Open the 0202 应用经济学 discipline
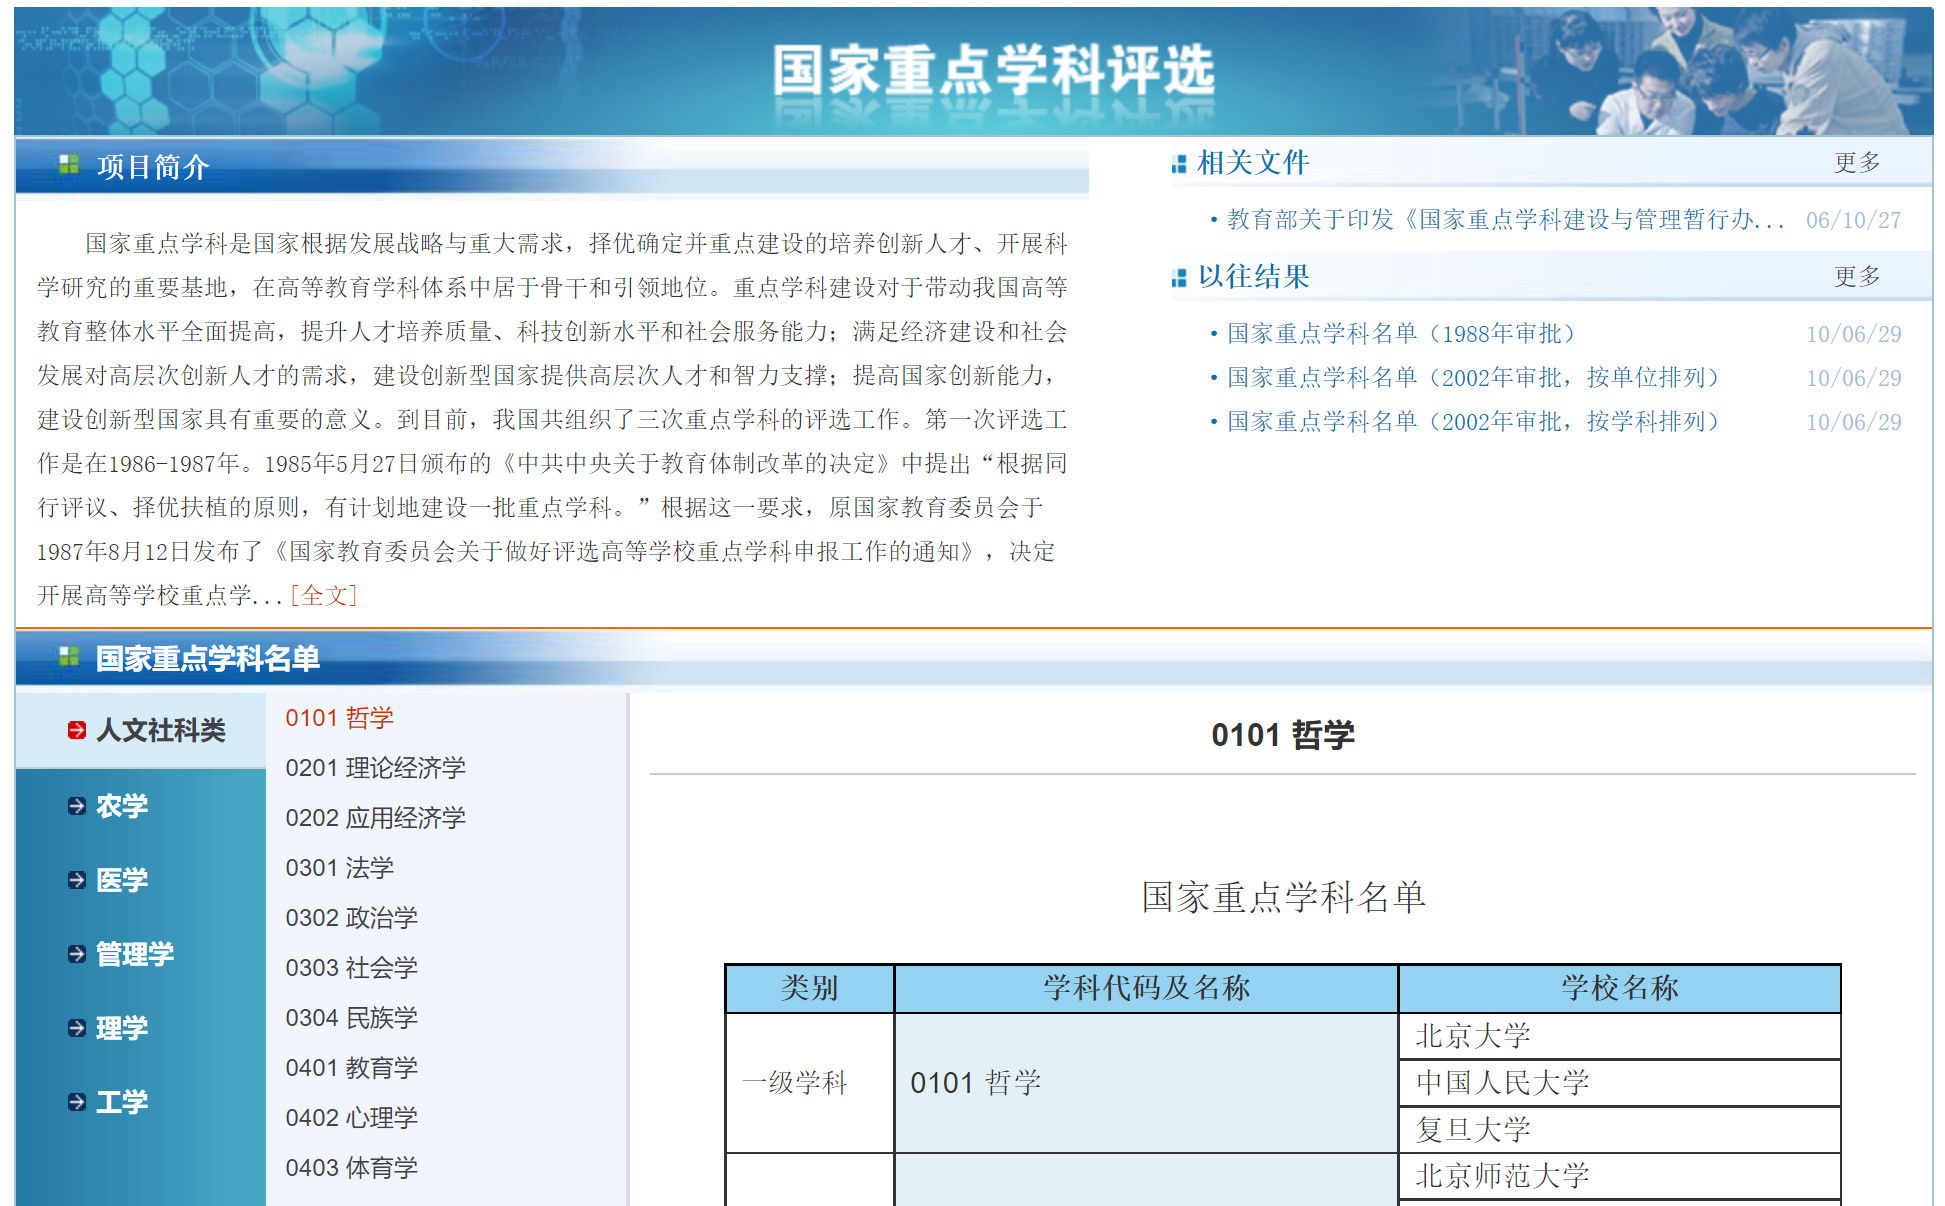The width and height of the screenshot is (1945, 1206). 376,818
